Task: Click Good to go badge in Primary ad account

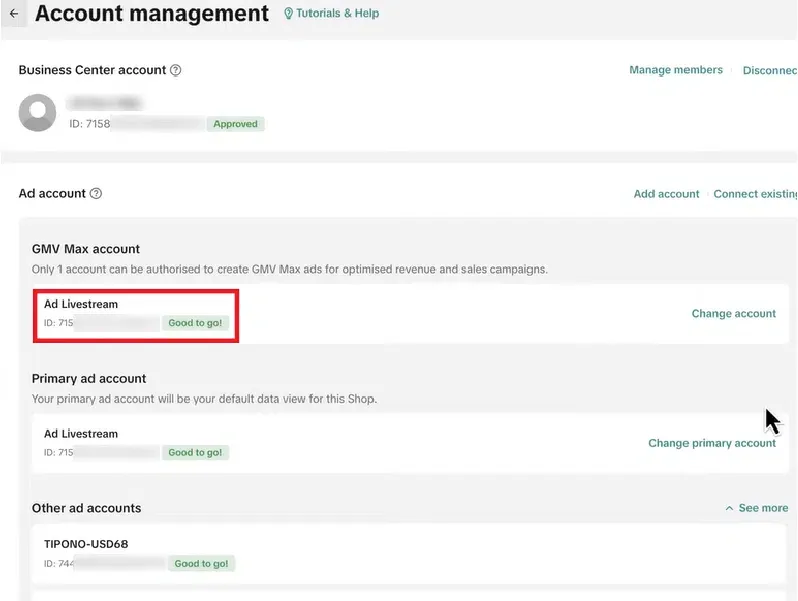Action: 195,453
